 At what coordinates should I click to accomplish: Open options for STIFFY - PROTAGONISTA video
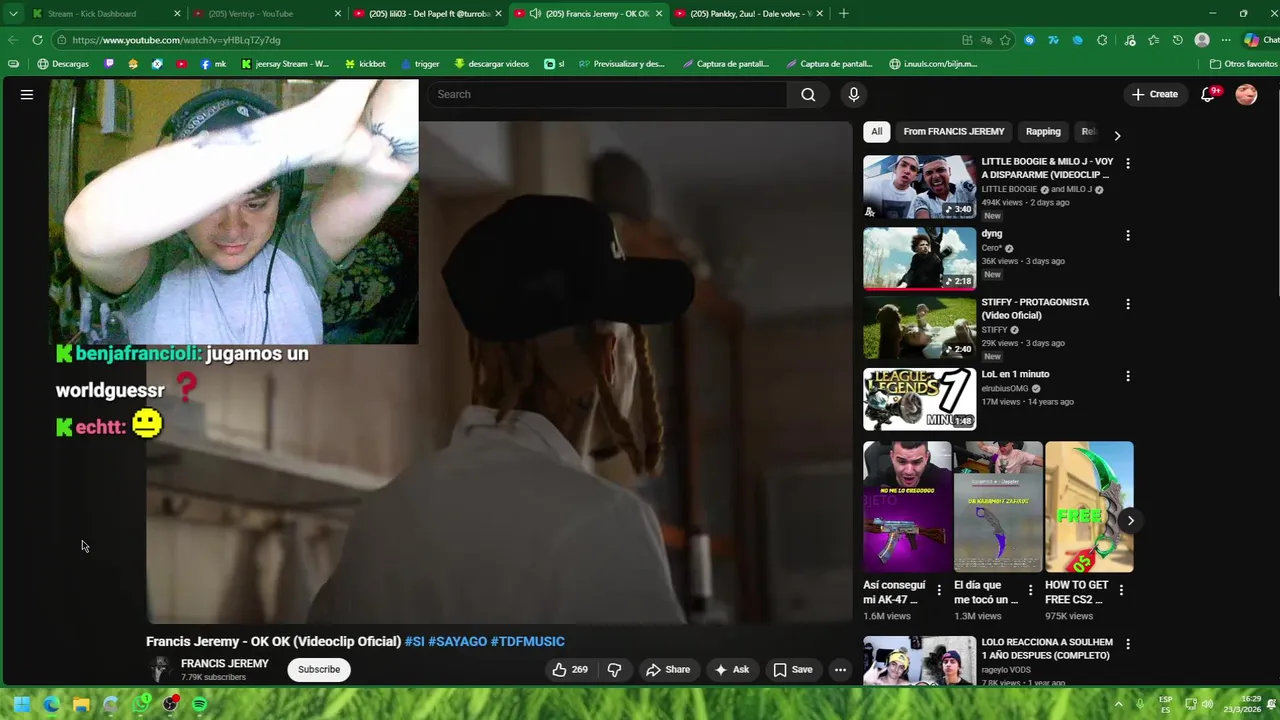point(1128,304)
